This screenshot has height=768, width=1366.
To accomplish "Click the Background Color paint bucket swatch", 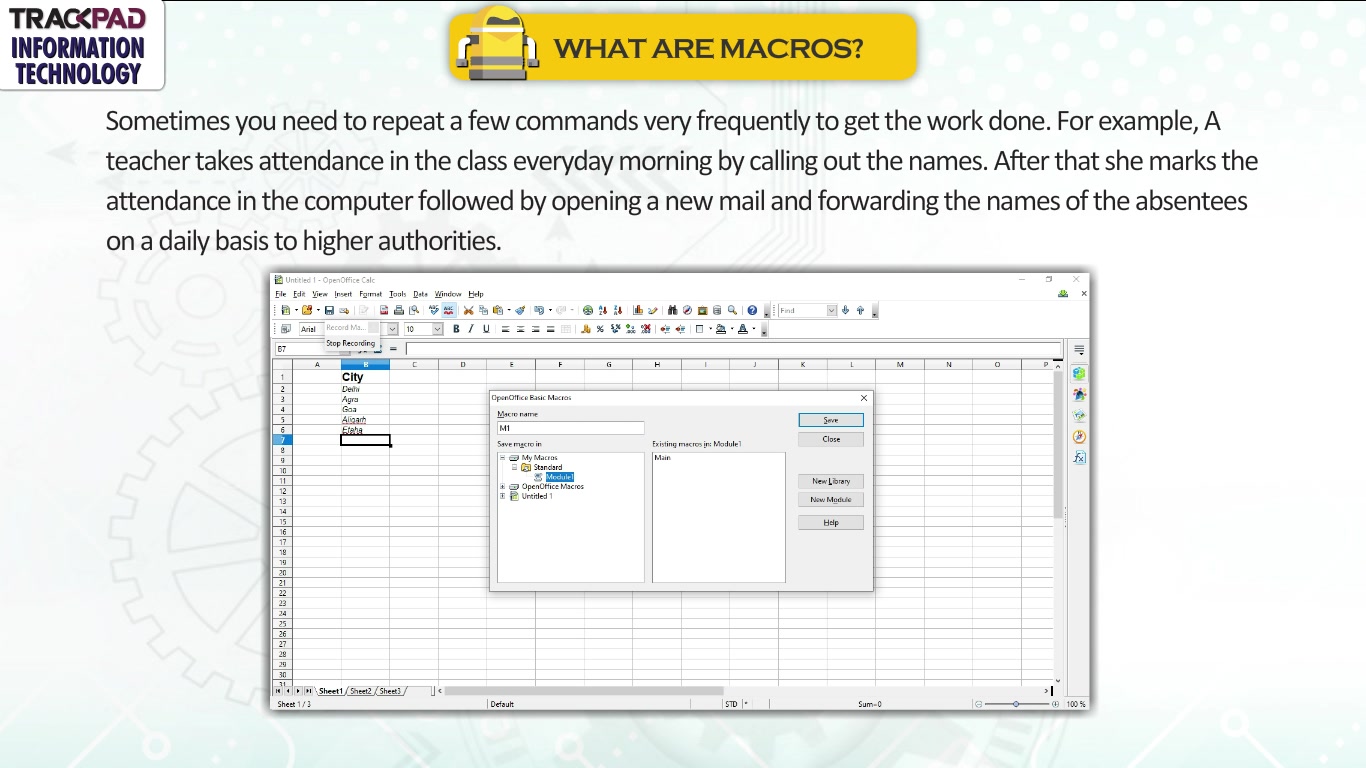I will 721,329.
